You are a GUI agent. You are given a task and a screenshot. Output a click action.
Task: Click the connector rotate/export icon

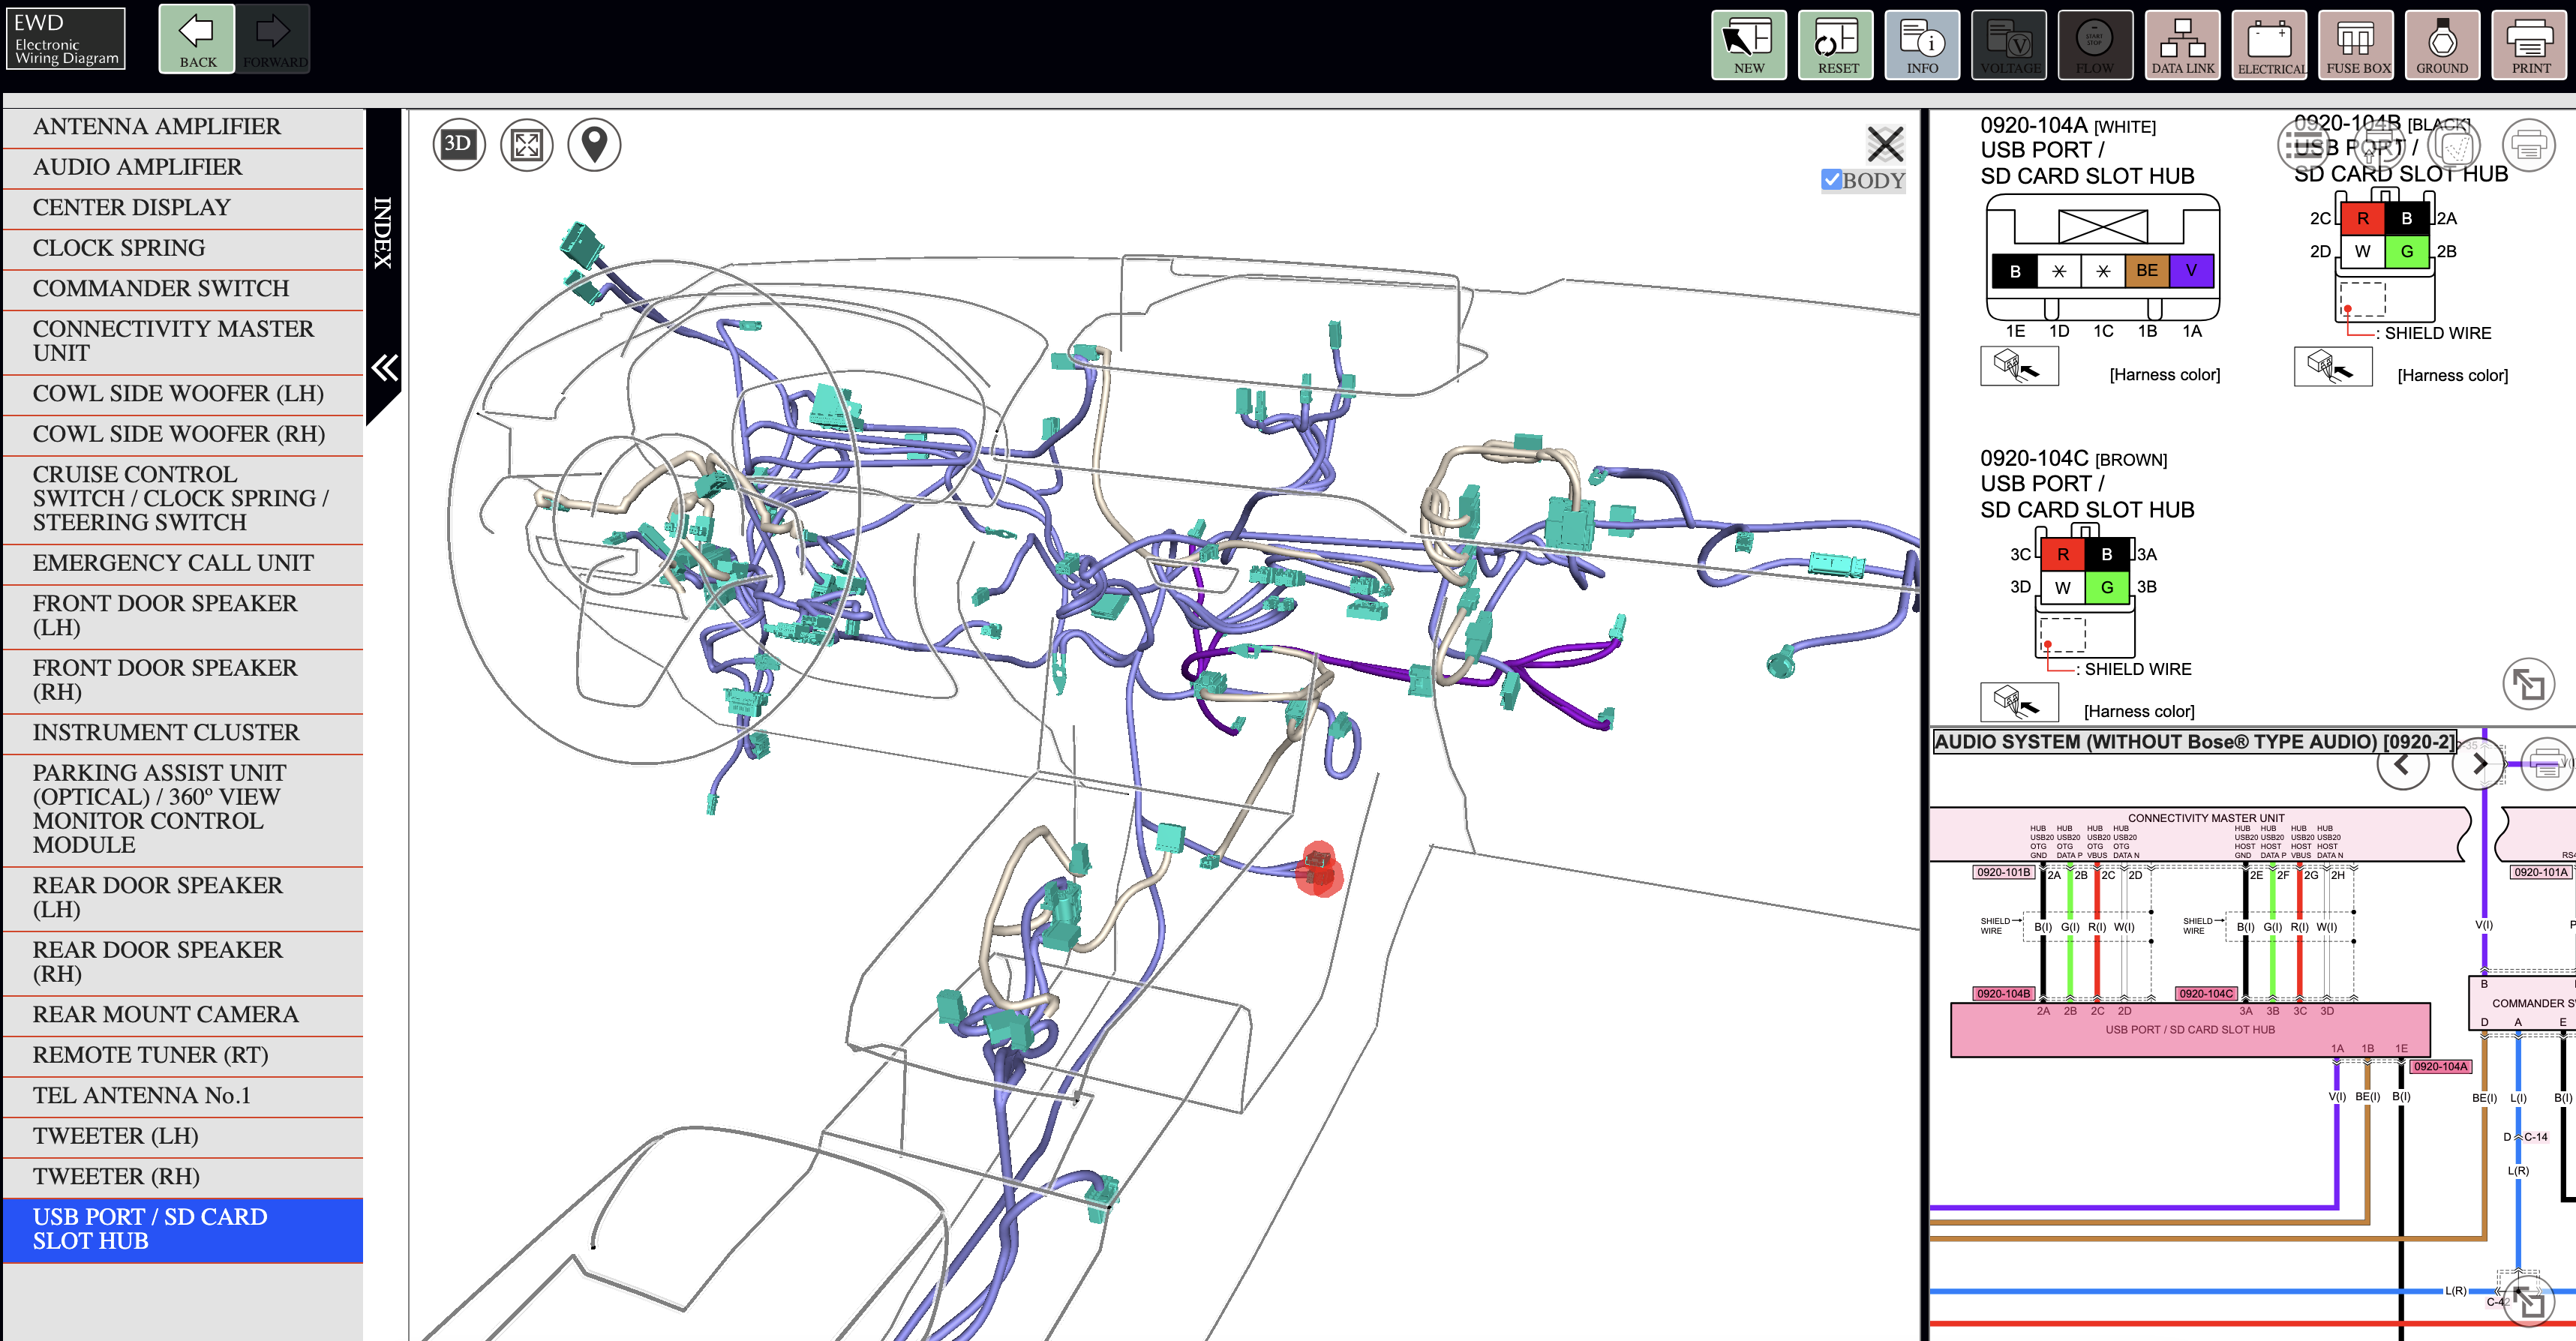point(2379,145)
